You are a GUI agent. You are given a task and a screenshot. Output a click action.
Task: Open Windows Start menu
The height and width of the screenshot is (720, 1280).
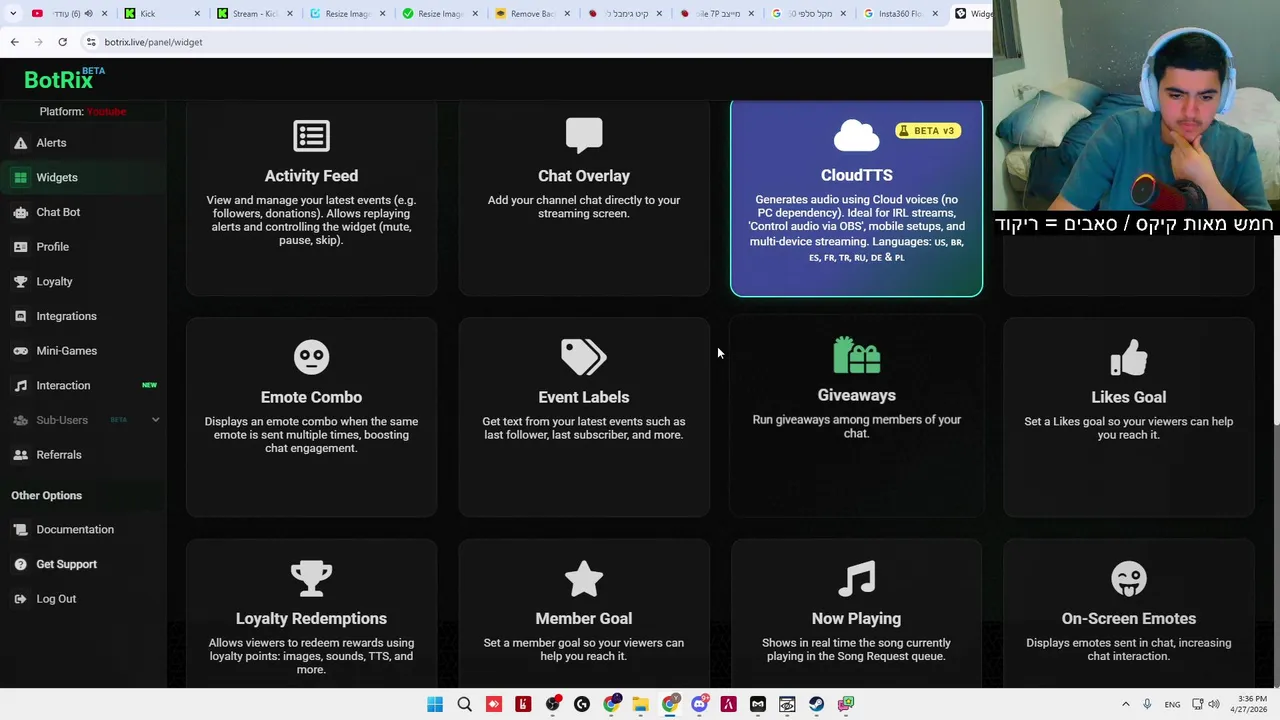click(x=435, y=704)
